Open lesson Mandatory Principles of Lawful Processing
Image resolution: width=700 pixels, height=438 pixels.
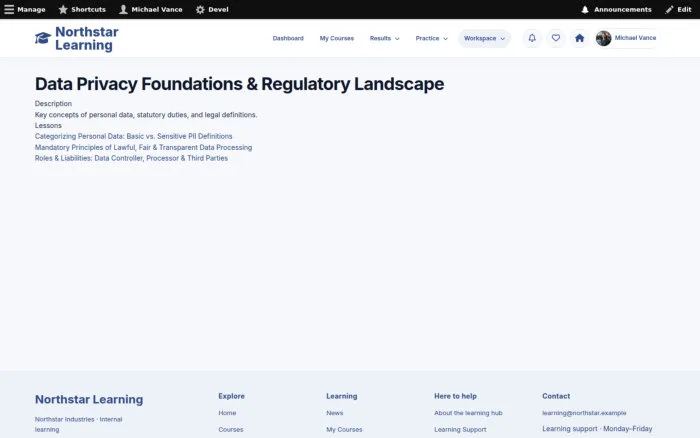pos(143,147)
